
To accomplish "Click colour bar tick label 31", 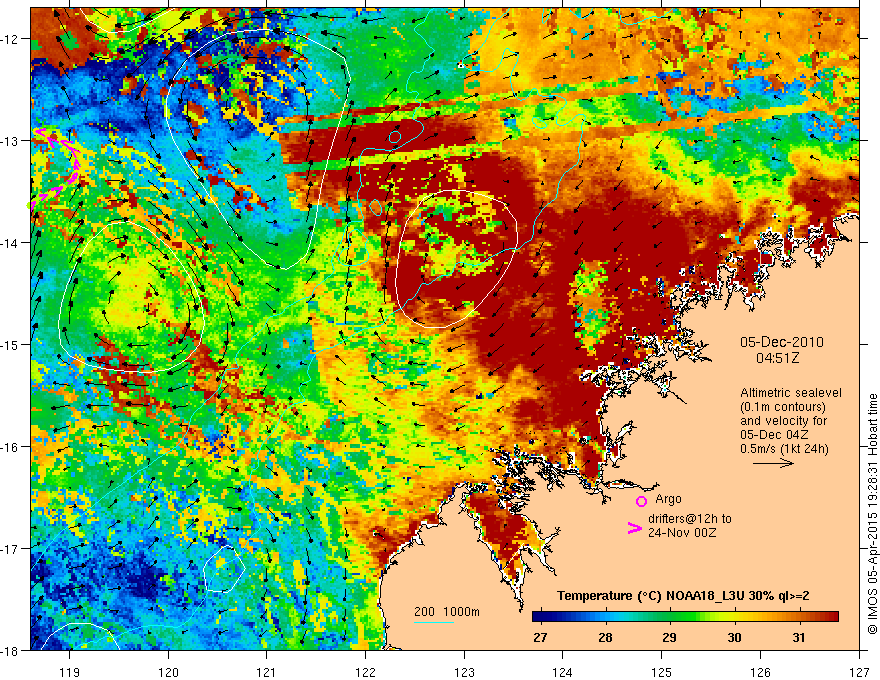I will tap(799, 637).
